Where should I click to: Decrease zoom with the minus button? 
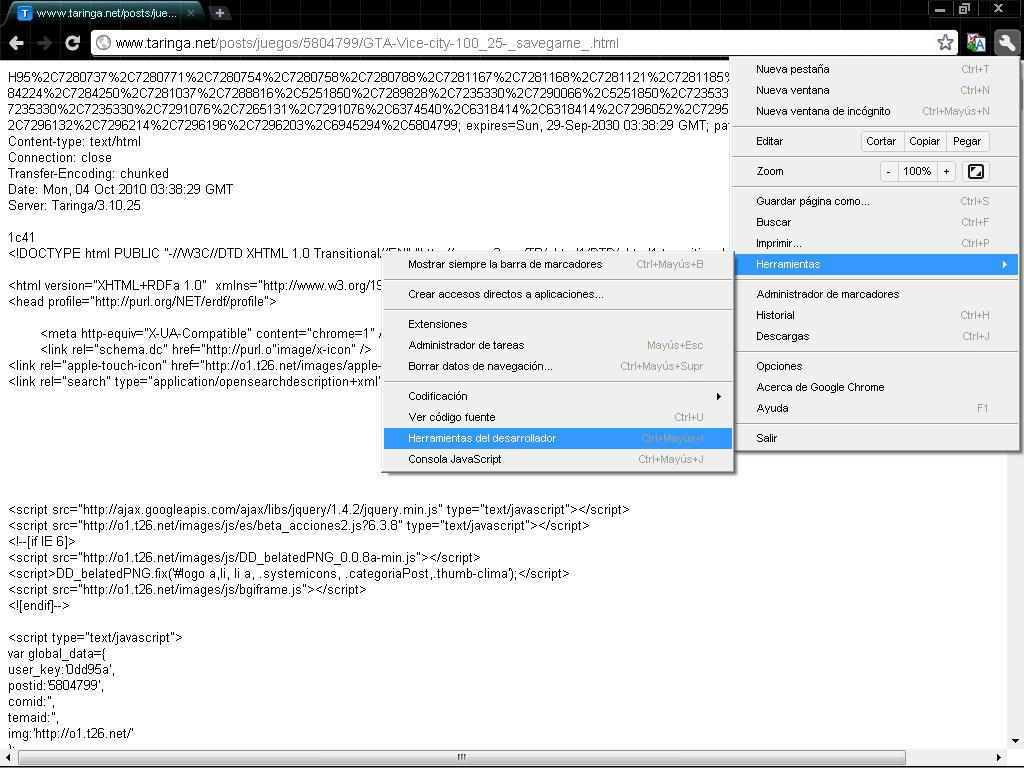point(888,171)
